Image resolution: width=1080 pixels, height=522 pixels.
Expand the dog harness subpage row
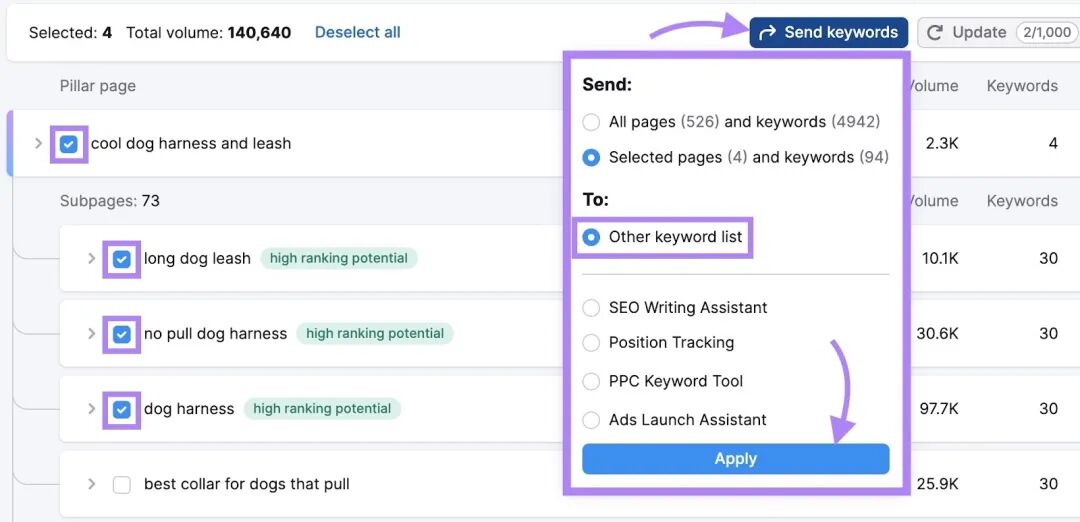(92, 409)
